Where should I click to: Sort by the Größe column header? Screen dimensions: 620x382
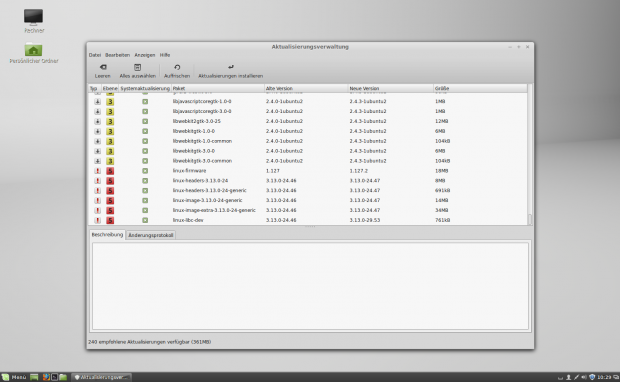(480, 89)
